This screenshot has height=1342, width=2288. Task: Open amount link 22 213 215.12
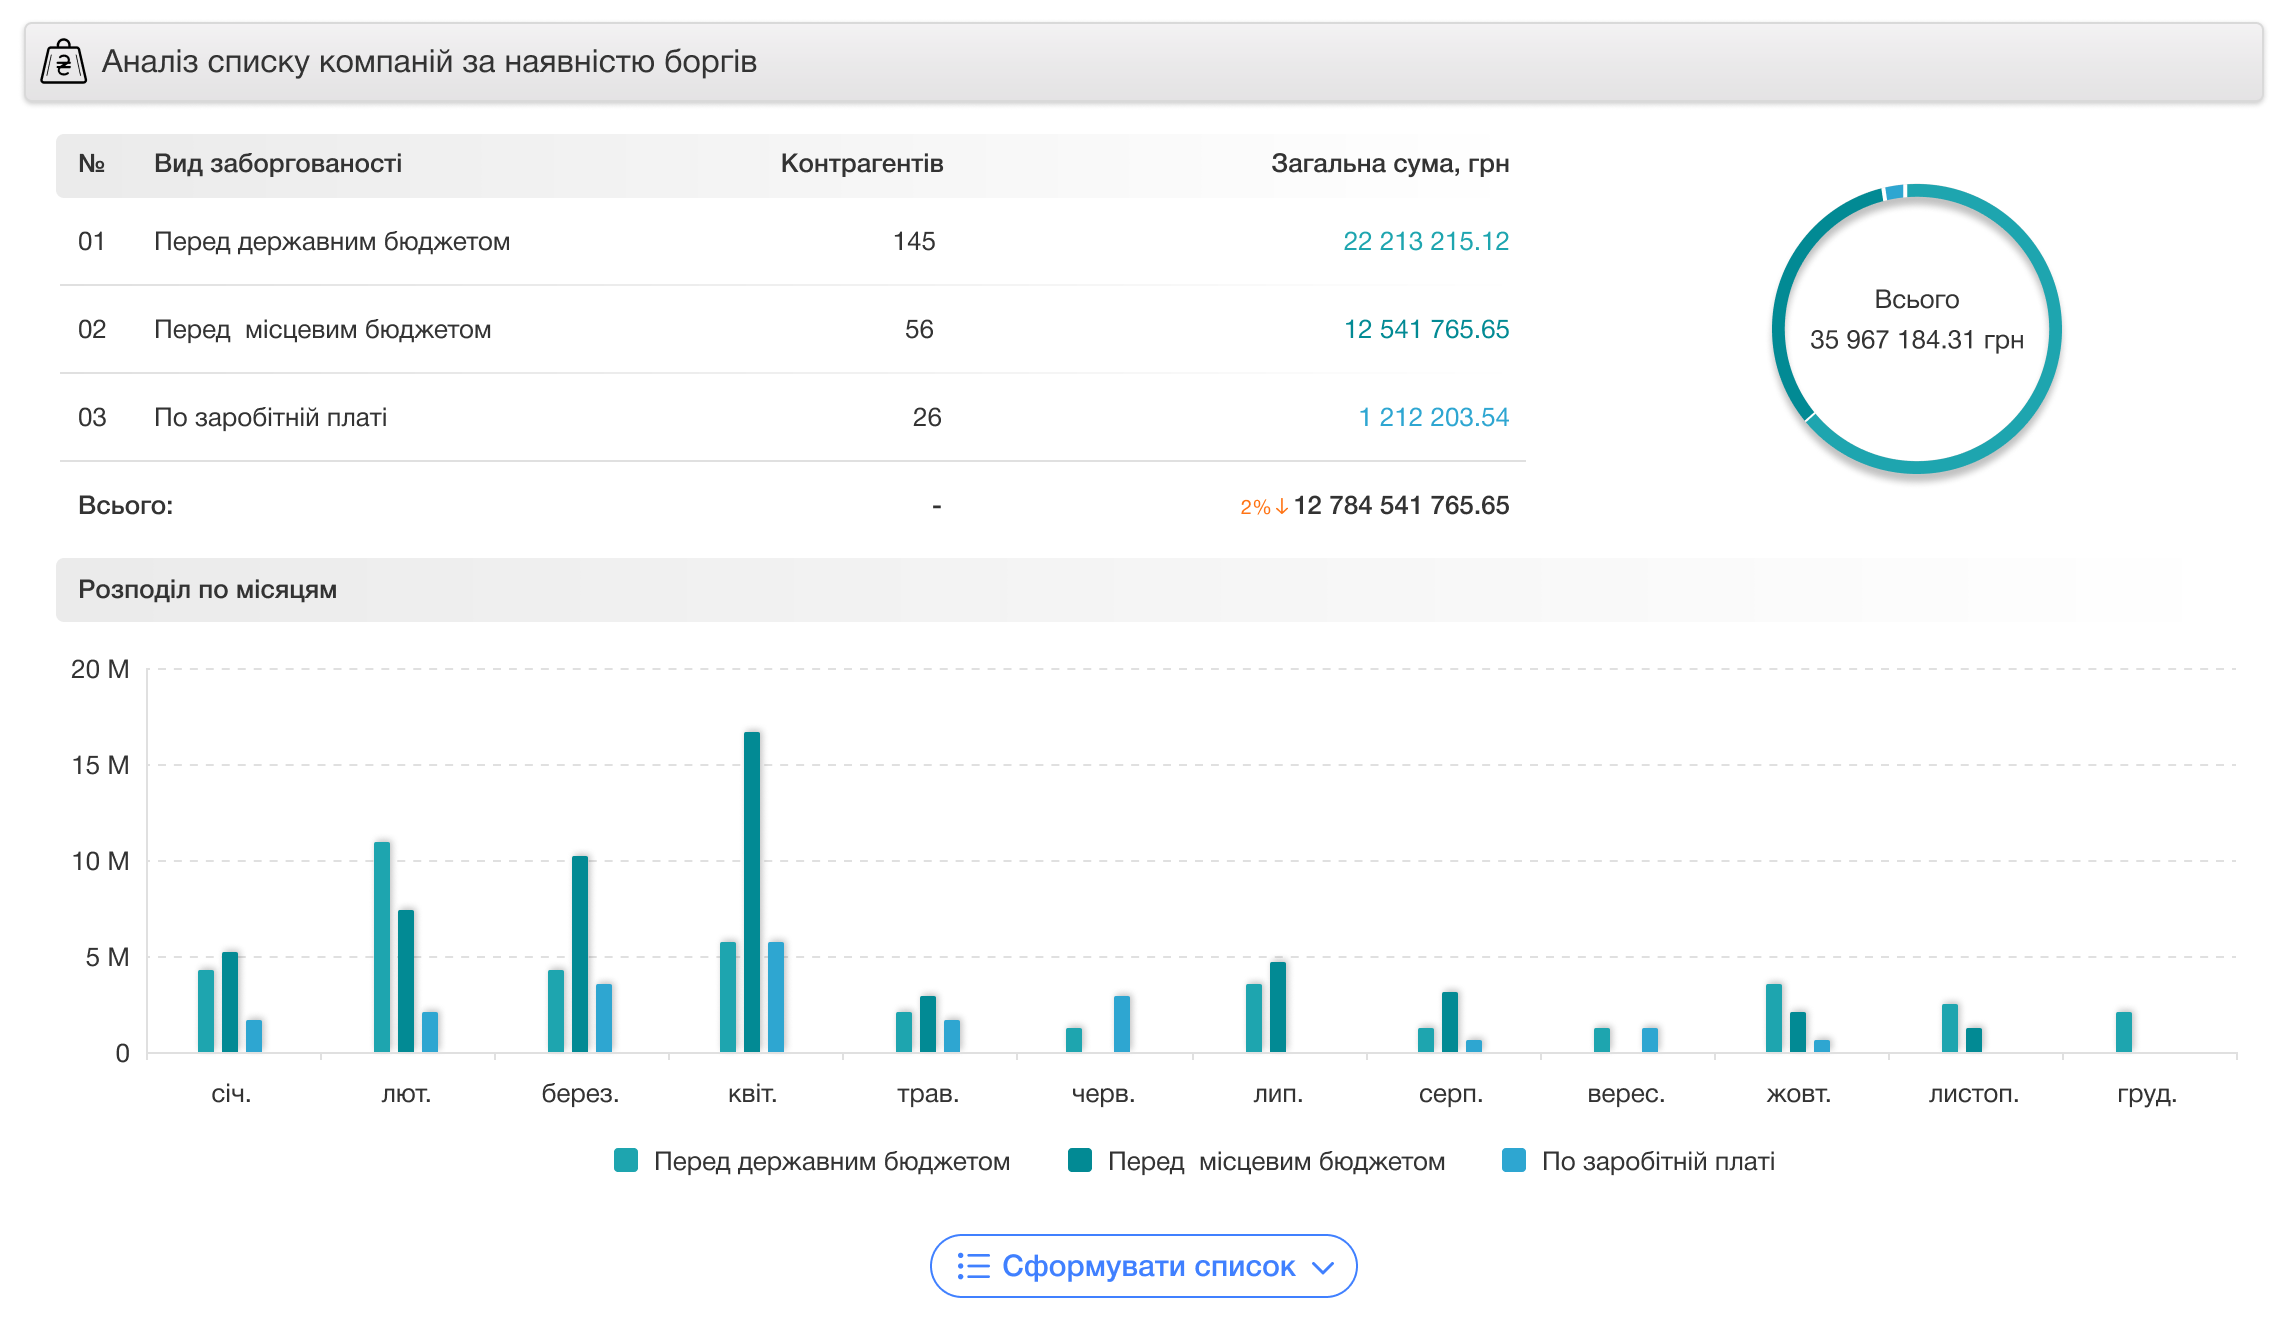tap(1425, 241)
